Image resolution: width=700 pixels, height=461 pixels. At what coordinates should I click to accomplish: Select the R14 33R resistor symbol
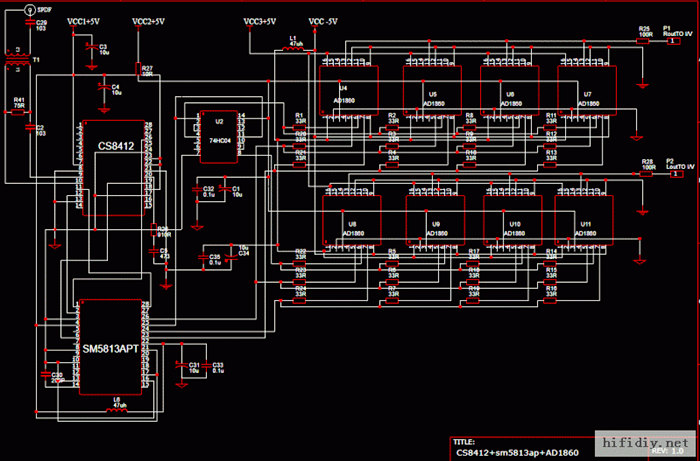click(550, 264)
